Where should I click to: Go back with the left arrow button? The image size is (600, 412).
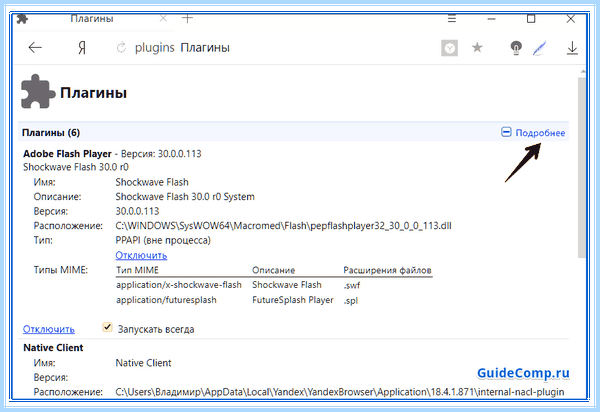(x=35, y=47)
